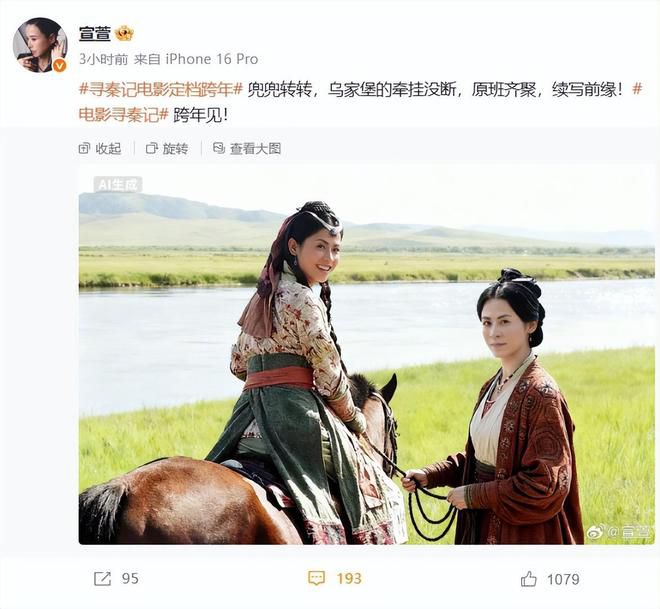Click the image icon beside 查看大图

[219, 148]
